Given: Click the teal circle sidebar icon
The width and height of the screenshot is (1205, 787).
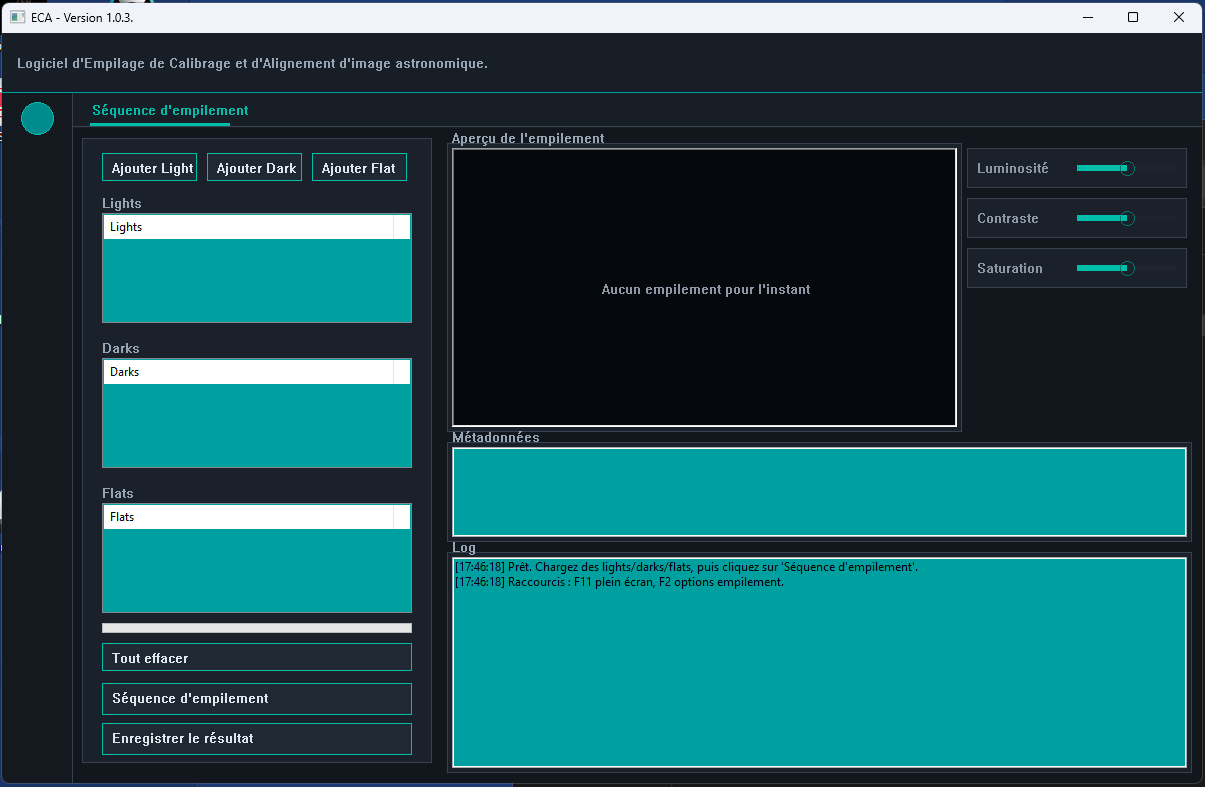Looking at the screenshot, I should (37, 118).
